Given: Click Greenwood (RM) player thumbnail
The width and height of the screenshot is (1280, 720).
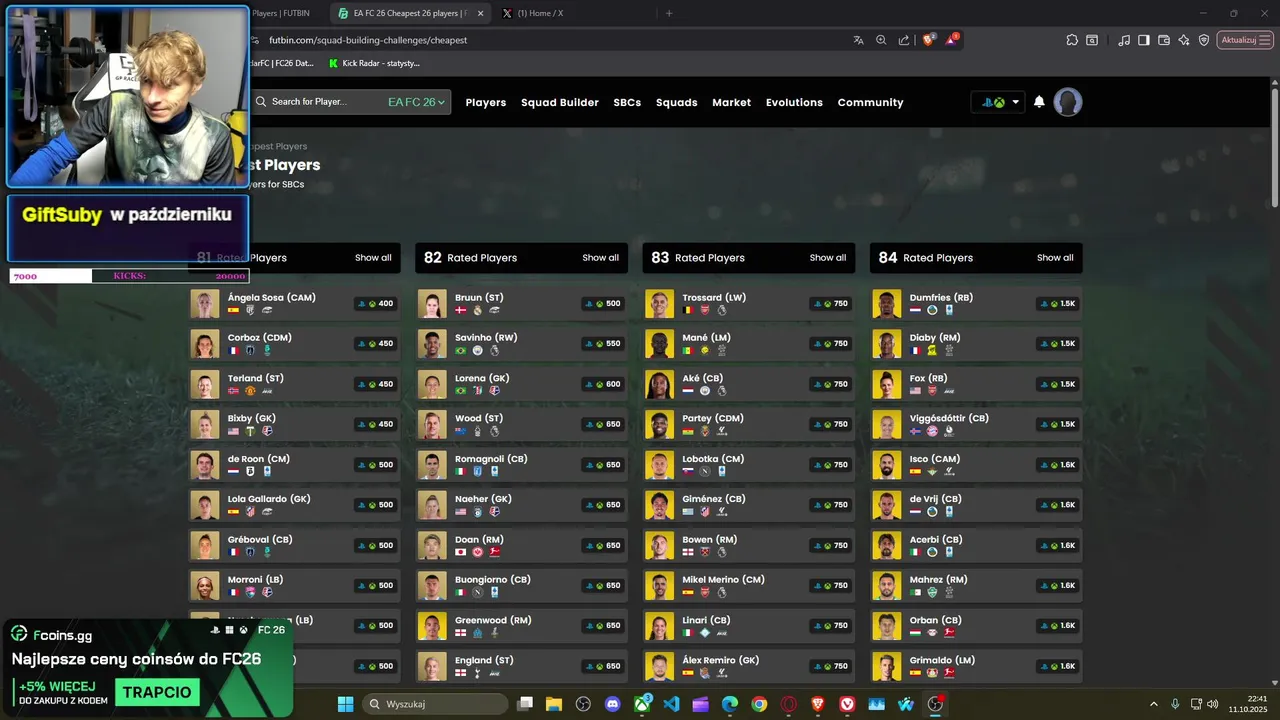Looking at the screenshot, I should (432, 626).
